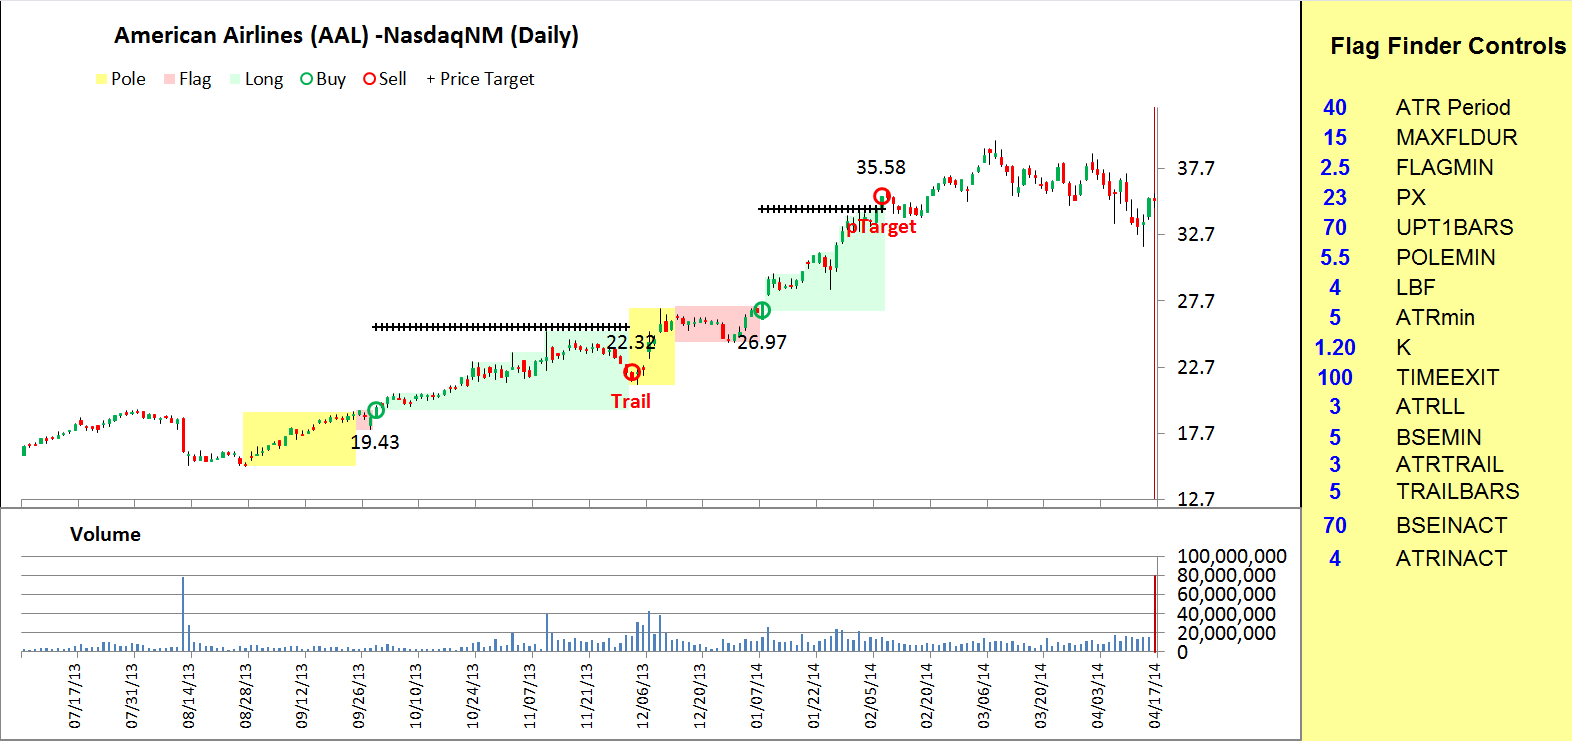Click the POLEMIN value 5.5

(x=1335, y=257)
